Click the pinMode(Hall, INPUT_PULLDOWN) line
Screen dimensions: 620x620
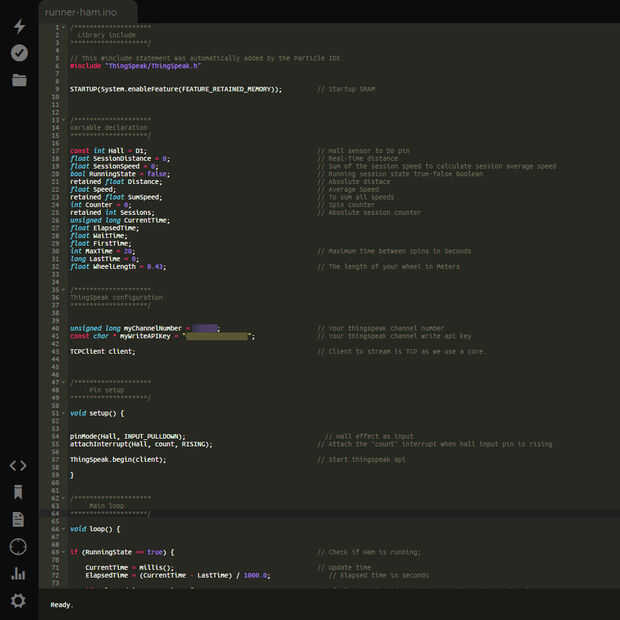(x=127, y=437)
